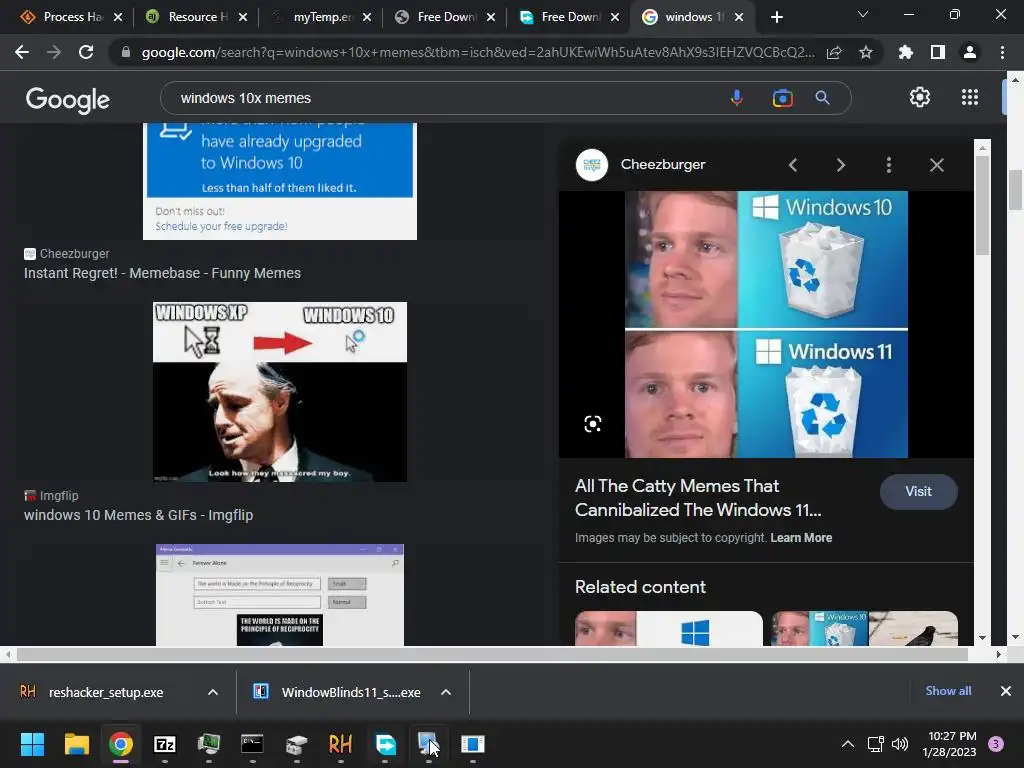Open the clock showing 10:27 PM

(x=949, y=744)
